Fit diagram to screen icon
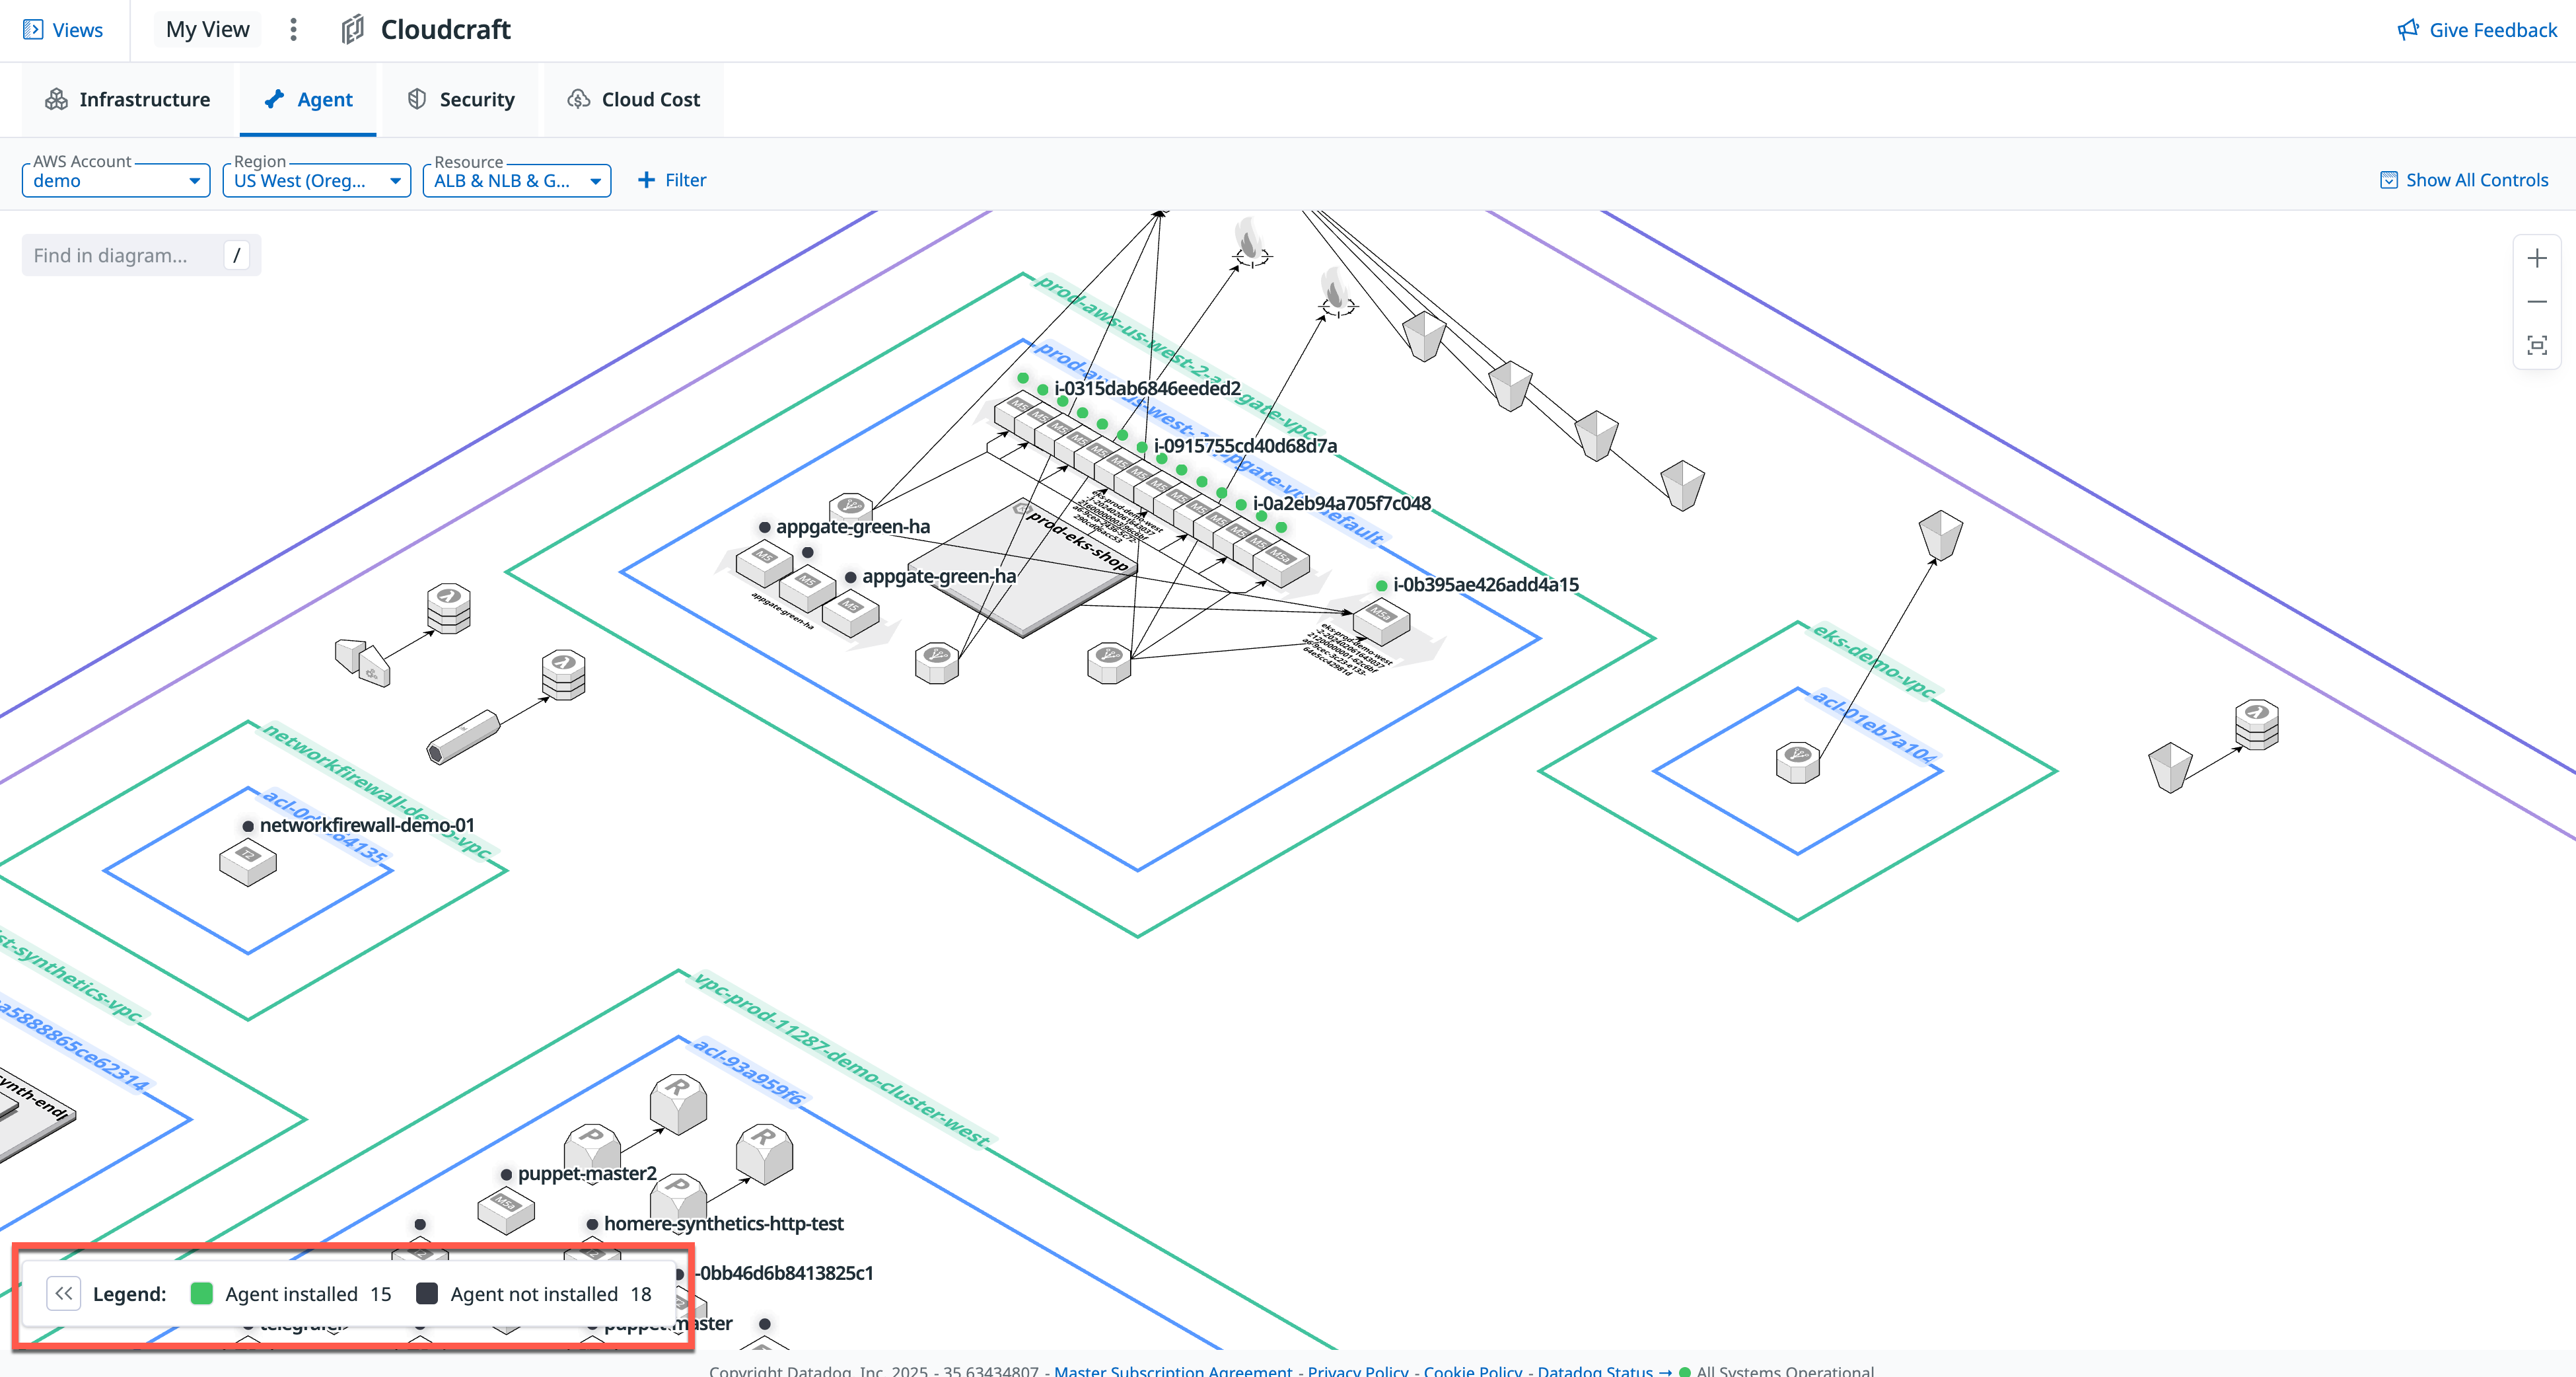 point(2537,345)
